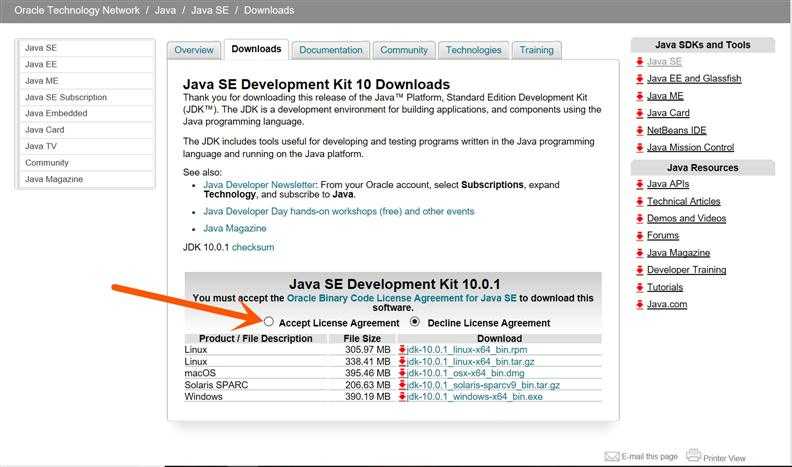
Task: Click the red arrow icon beside Java Card link
Action: 639,113
